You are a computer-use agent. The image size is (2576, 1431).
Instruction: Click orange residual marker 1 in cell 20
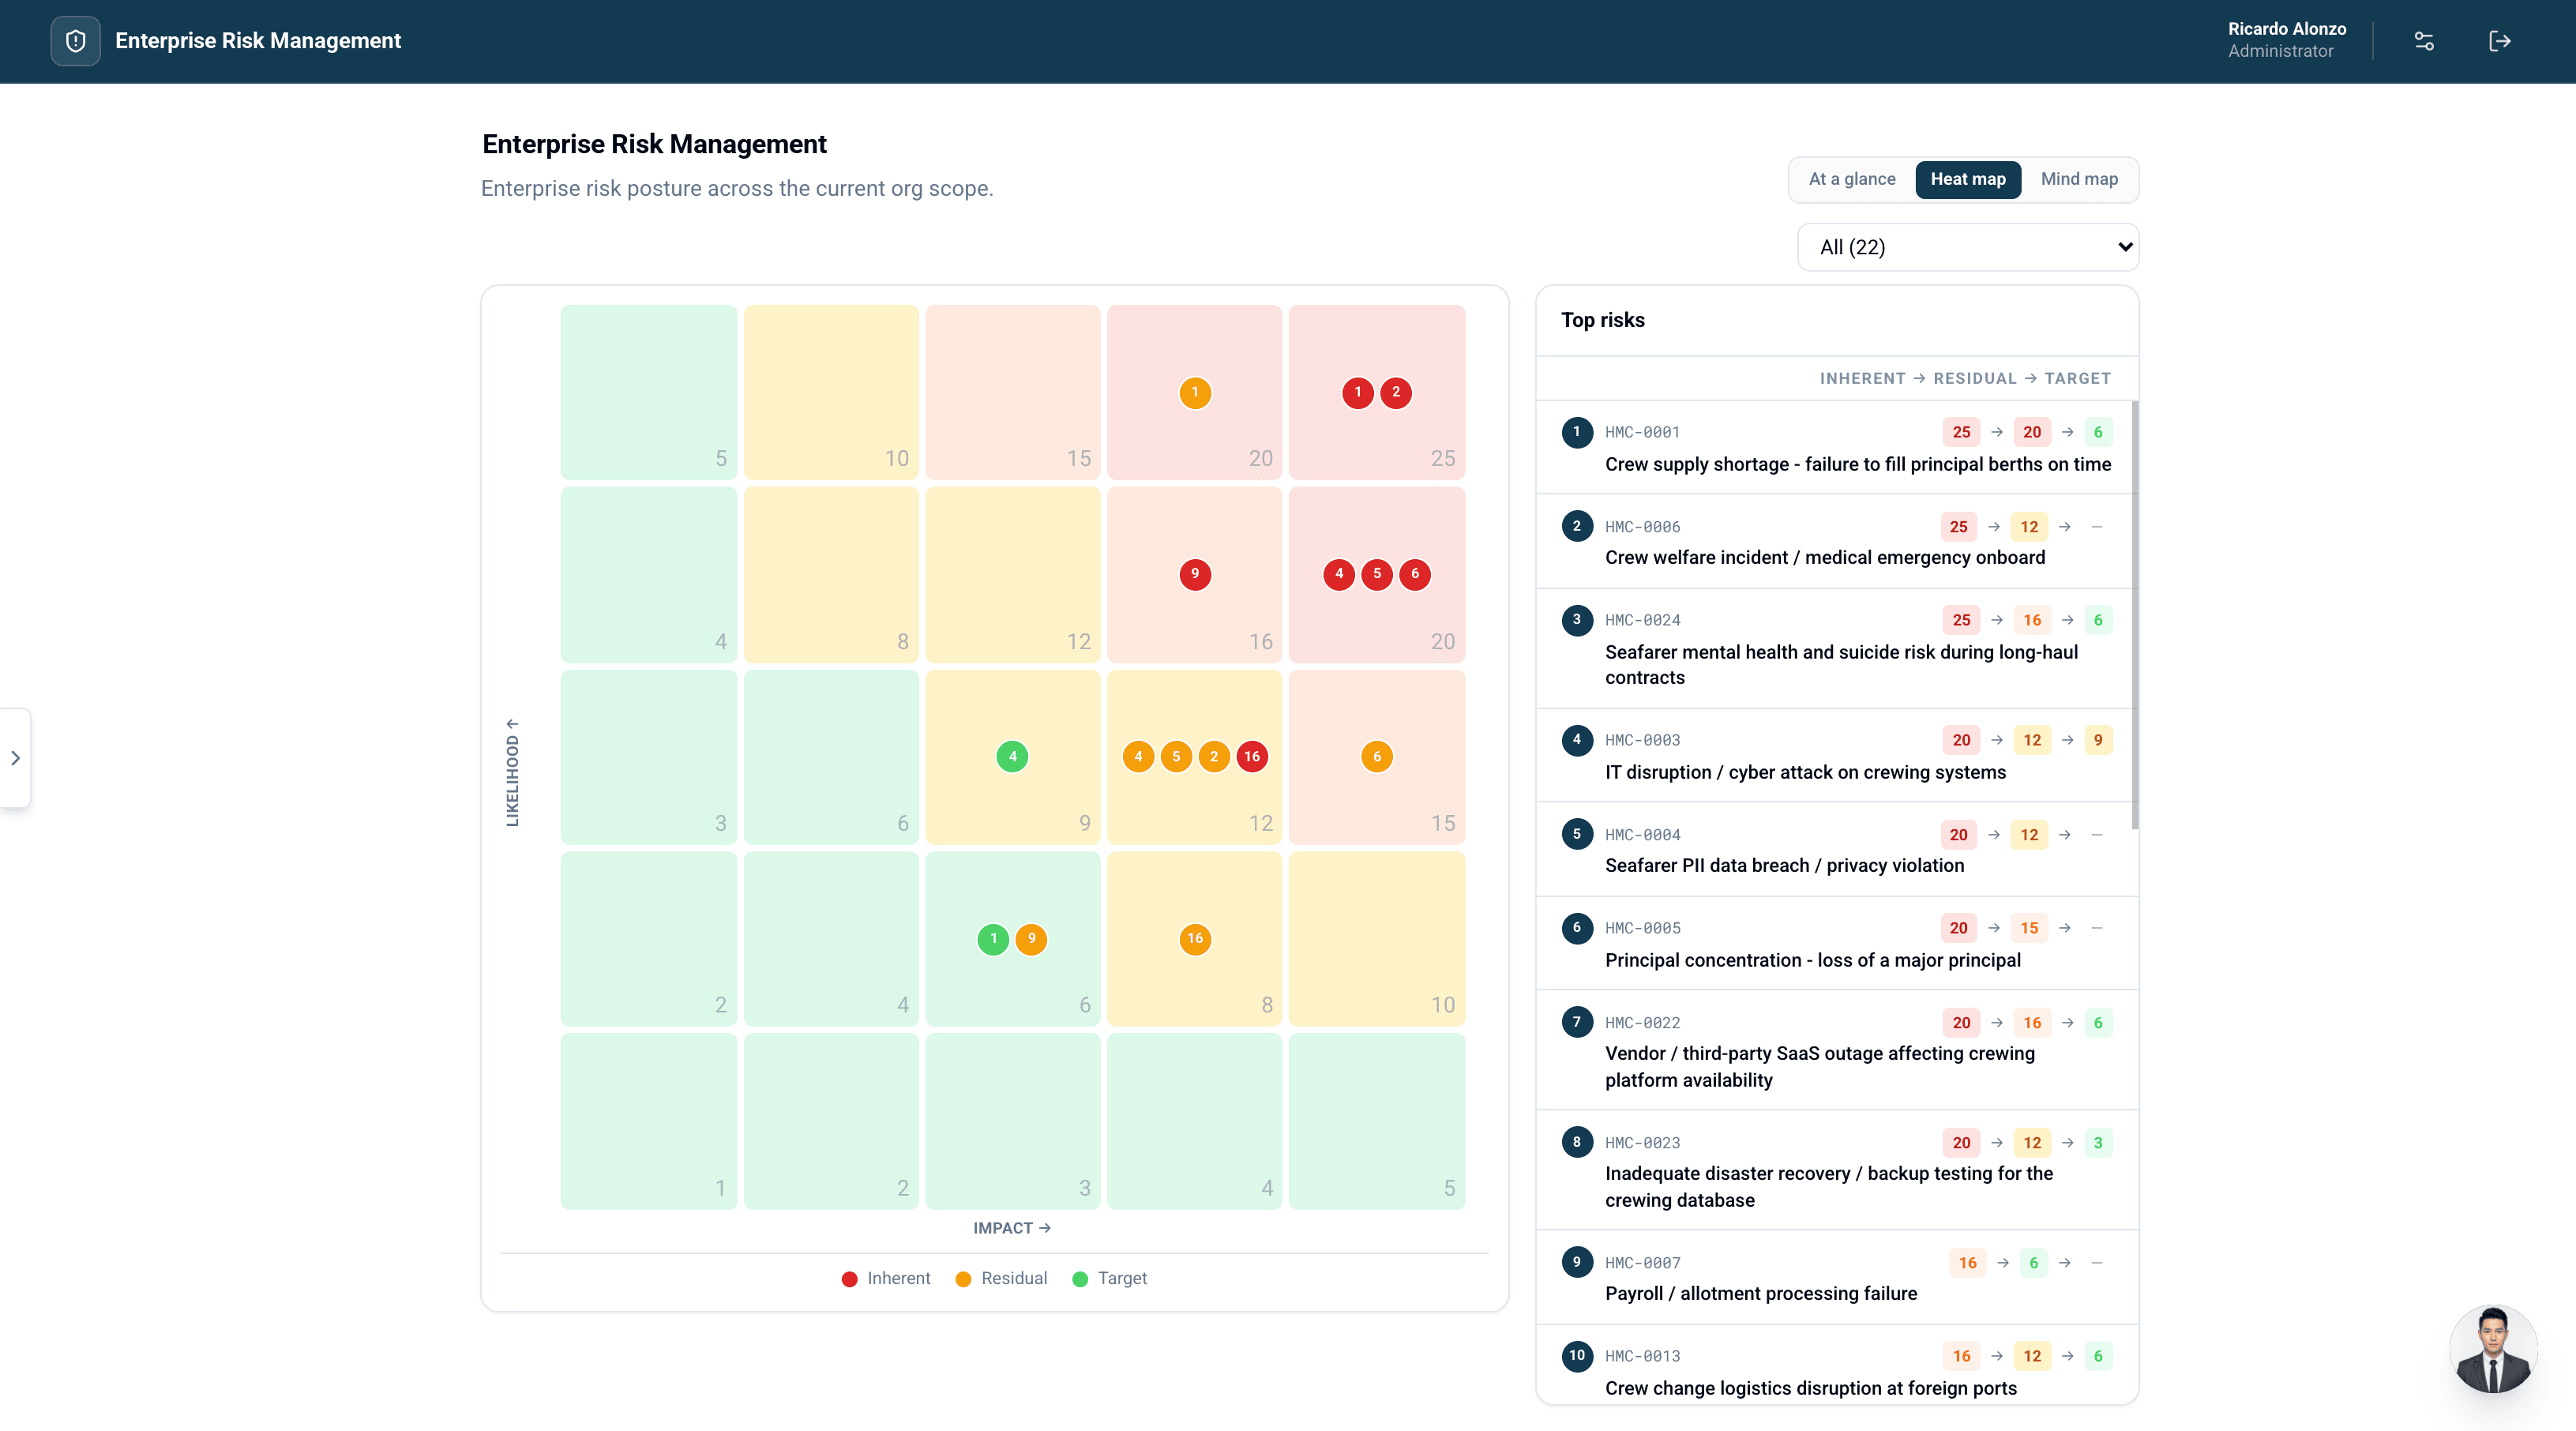click(1195, 393)
